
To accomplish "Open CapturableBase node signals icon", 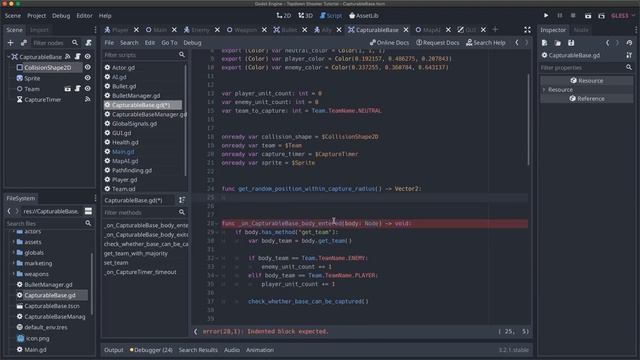I will 68,57.
